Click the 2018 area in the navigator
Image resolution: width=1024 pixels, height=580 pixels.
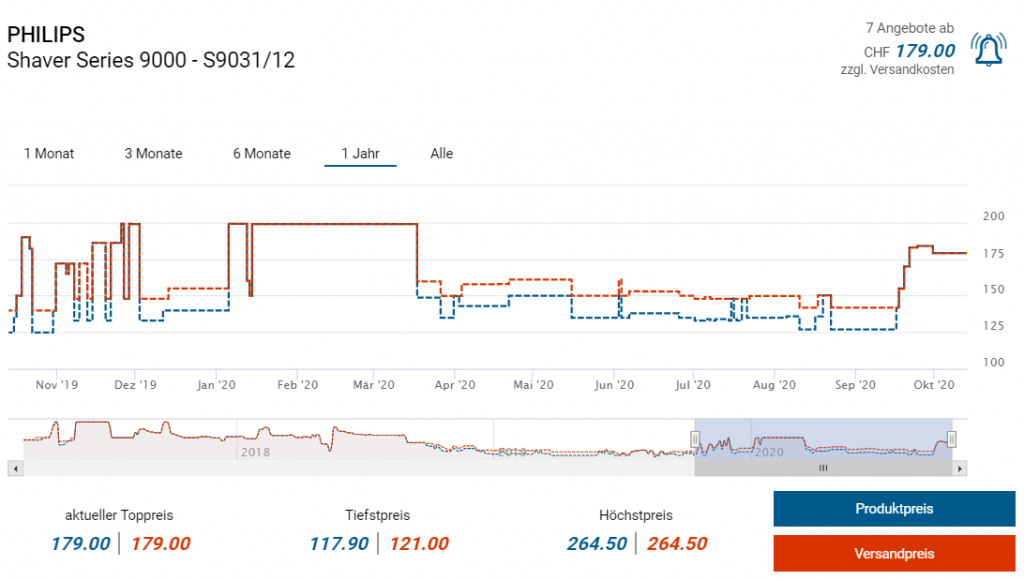pyautogui.click(x=254, y=452)
